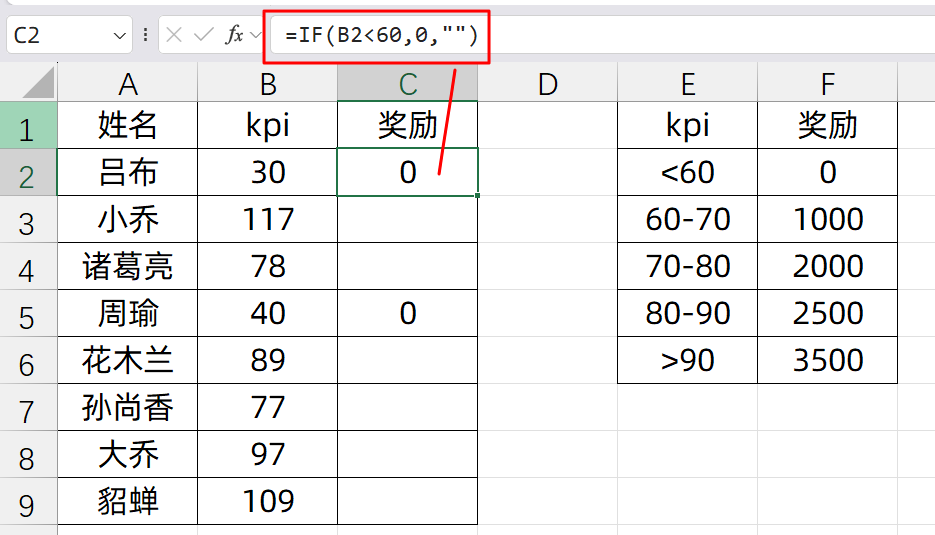Click cell A8 containing 大乔
This screenshot has width=935, height=535.
(x=128, y=454)
